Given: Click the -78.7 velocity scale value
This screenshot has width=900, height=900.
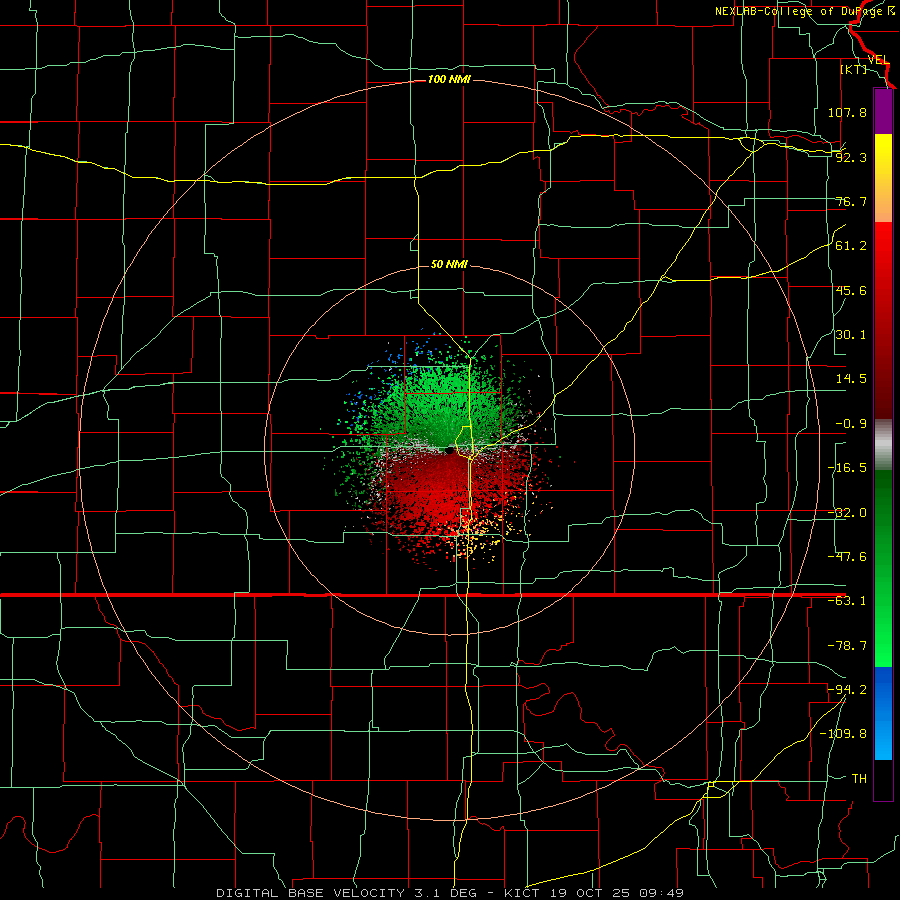Looking at the screenshot, I should click(847, 646).
